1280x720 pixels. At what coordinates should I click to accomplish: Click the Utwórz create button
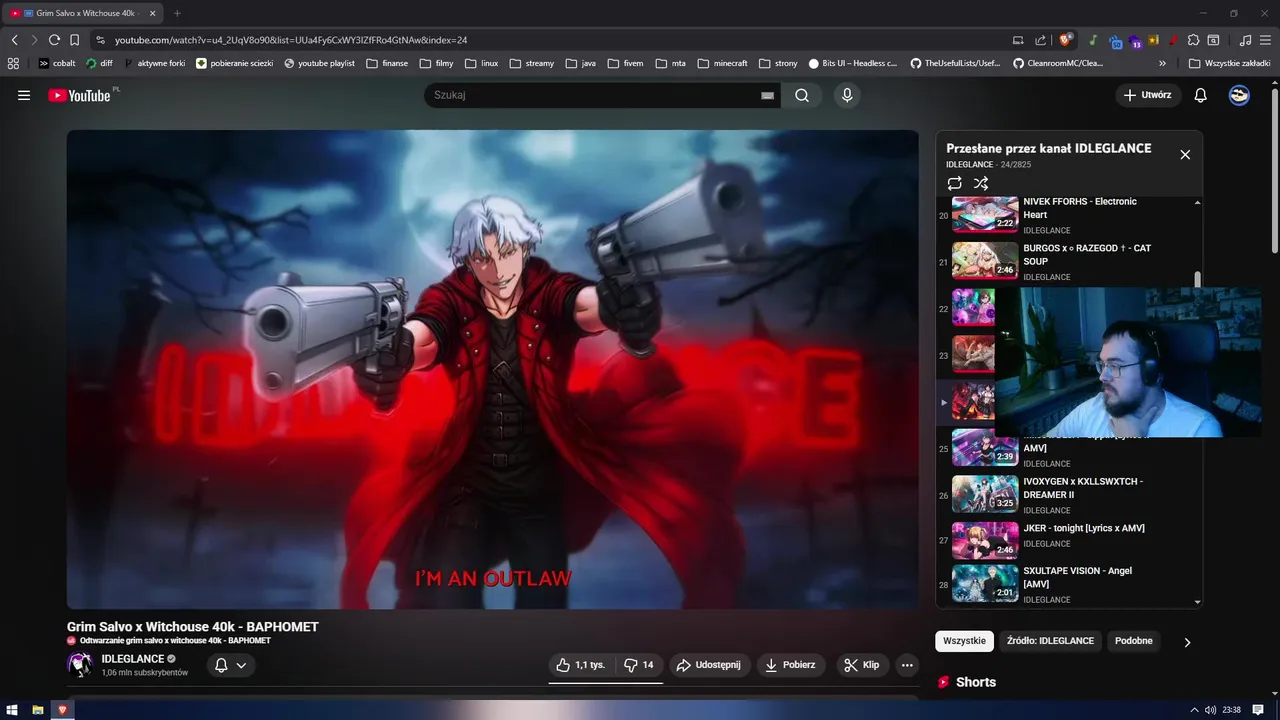pos(1148,95)
